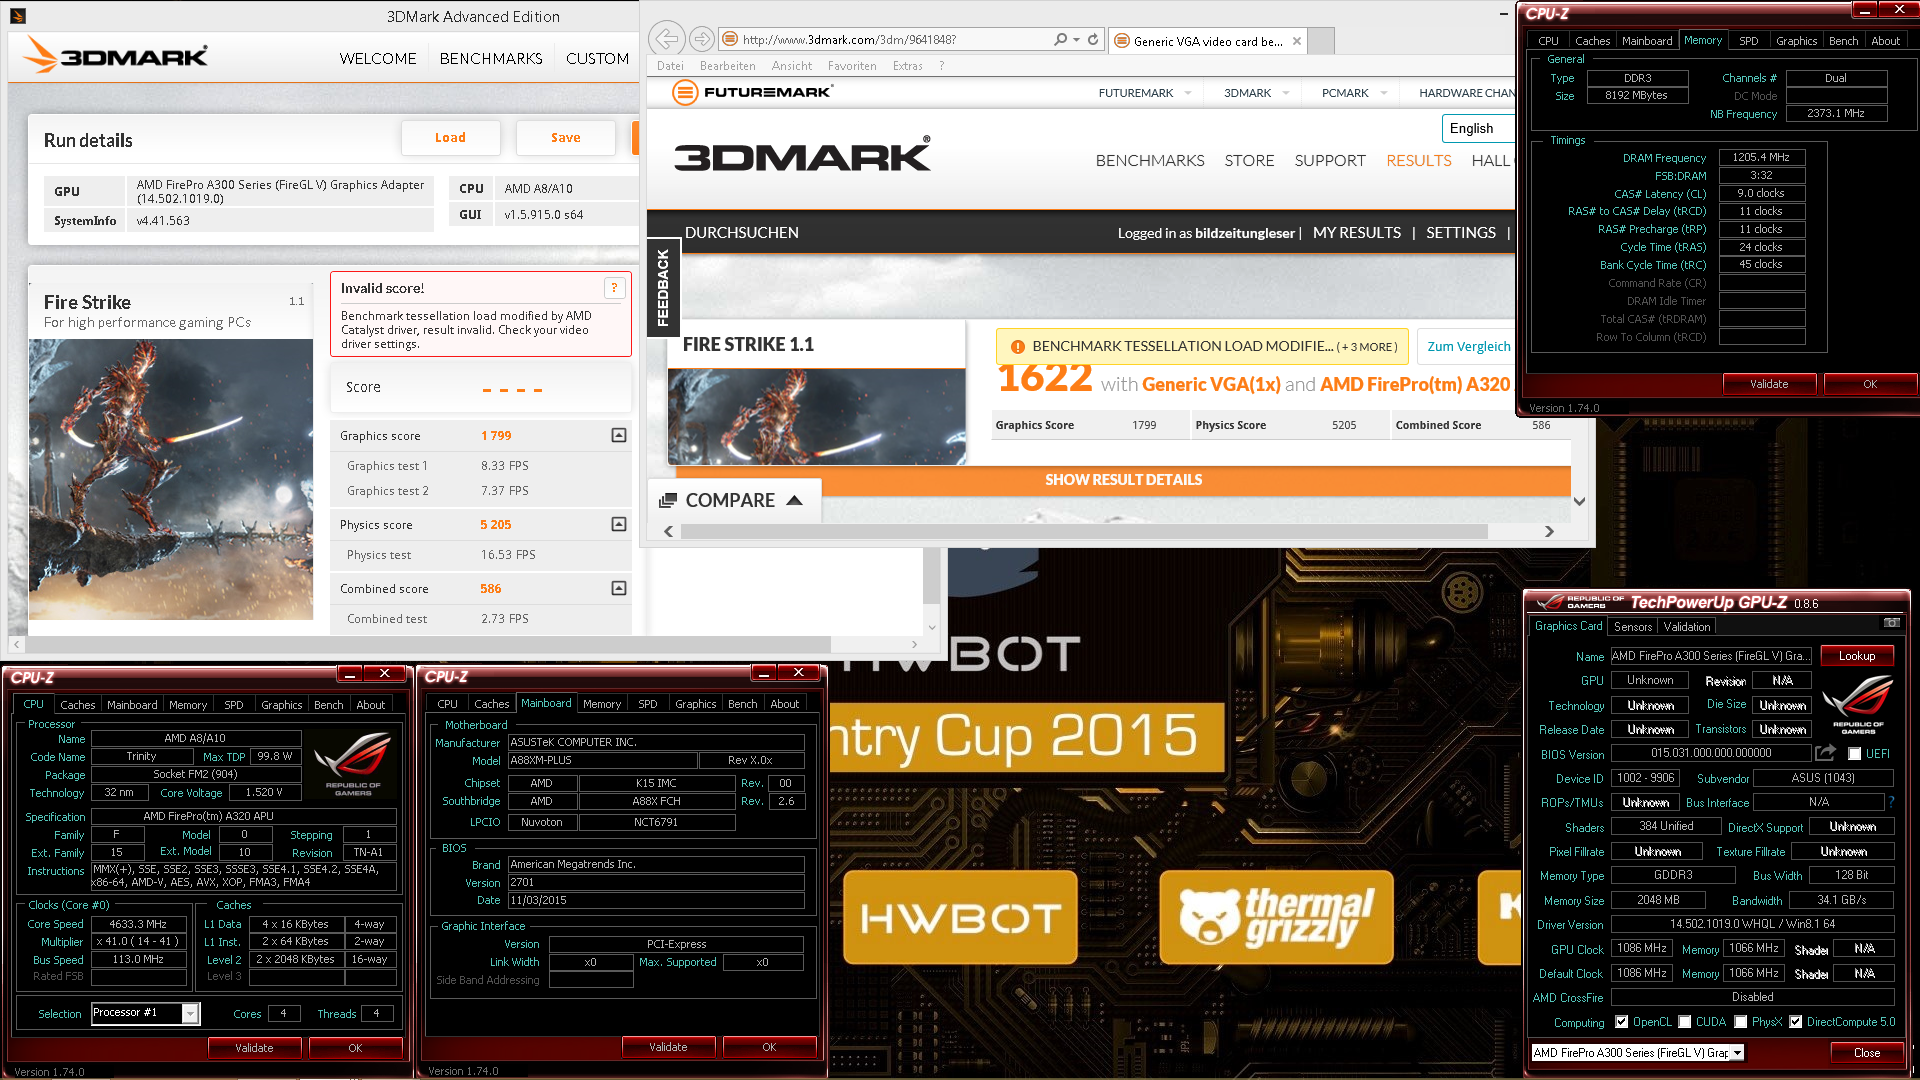Reload the 3dmark.com results page
The width and height of the screenshot is (1920, 1080).
click(x=1093, y=39)
